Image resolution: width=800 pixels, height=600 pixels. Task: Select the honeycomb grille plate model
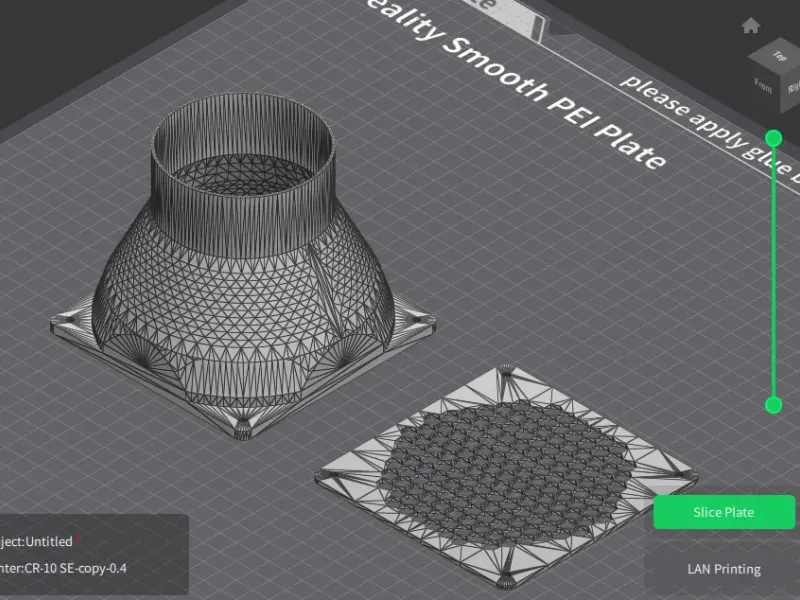505,477
